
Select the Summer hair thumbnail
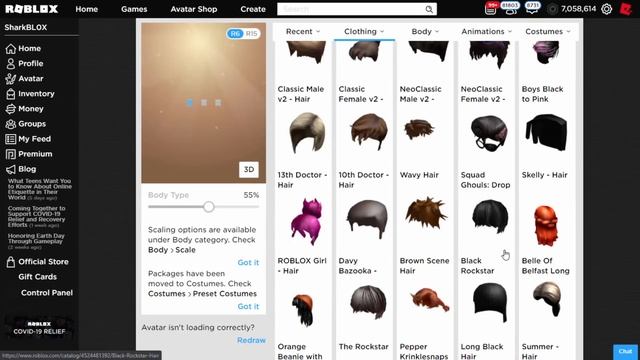tap(547, 299)
